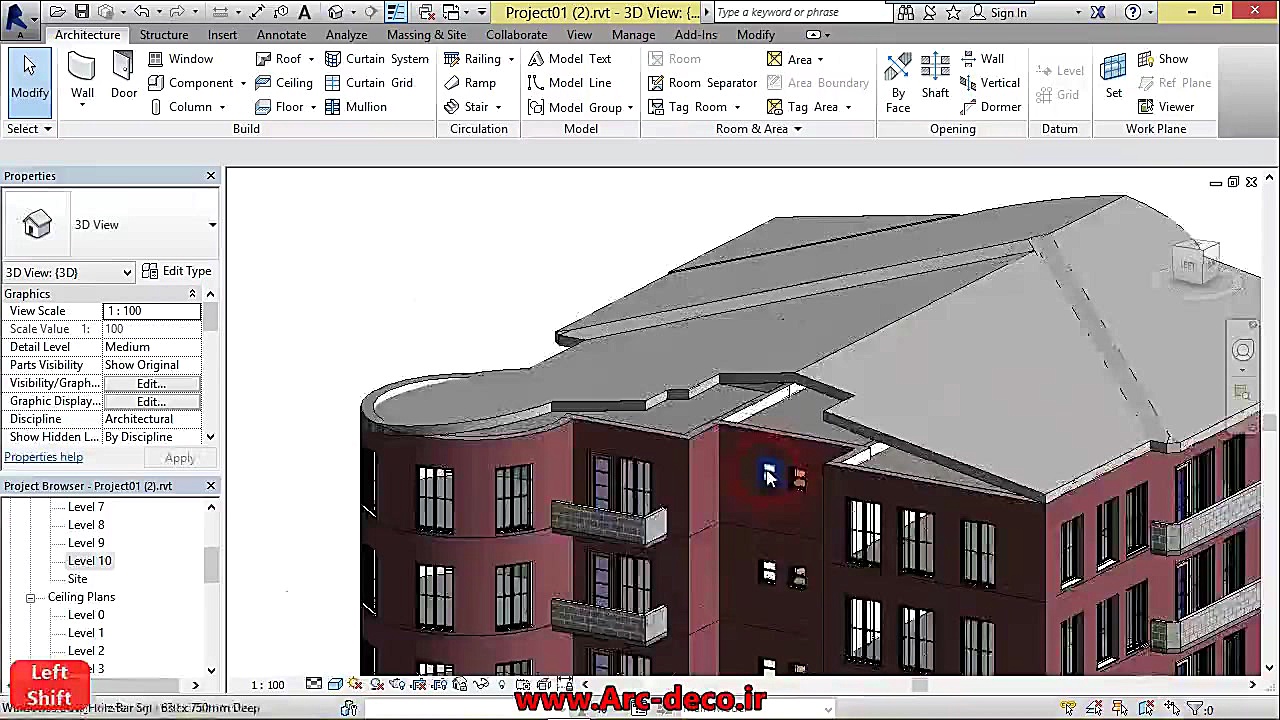Open the Roof tool dropdown arrow
1280x720 pixels.
[311, 59]
